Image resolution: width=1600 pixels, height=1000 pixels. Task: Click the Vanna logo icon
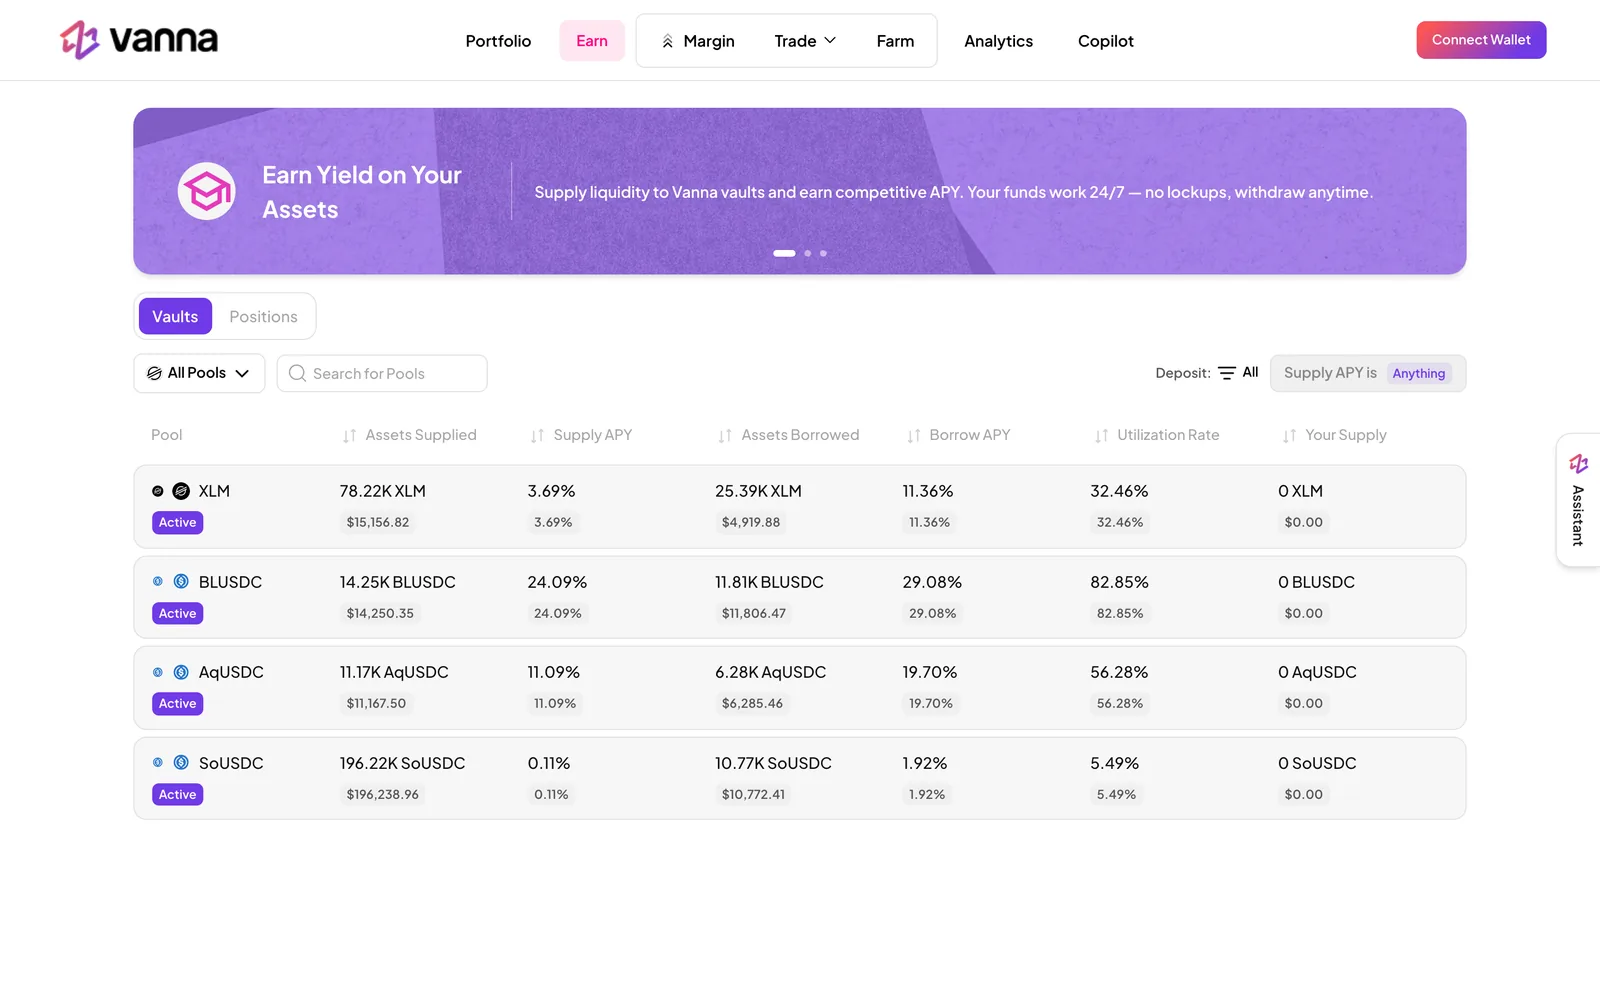pyautogui.click(x=80, y=40)
